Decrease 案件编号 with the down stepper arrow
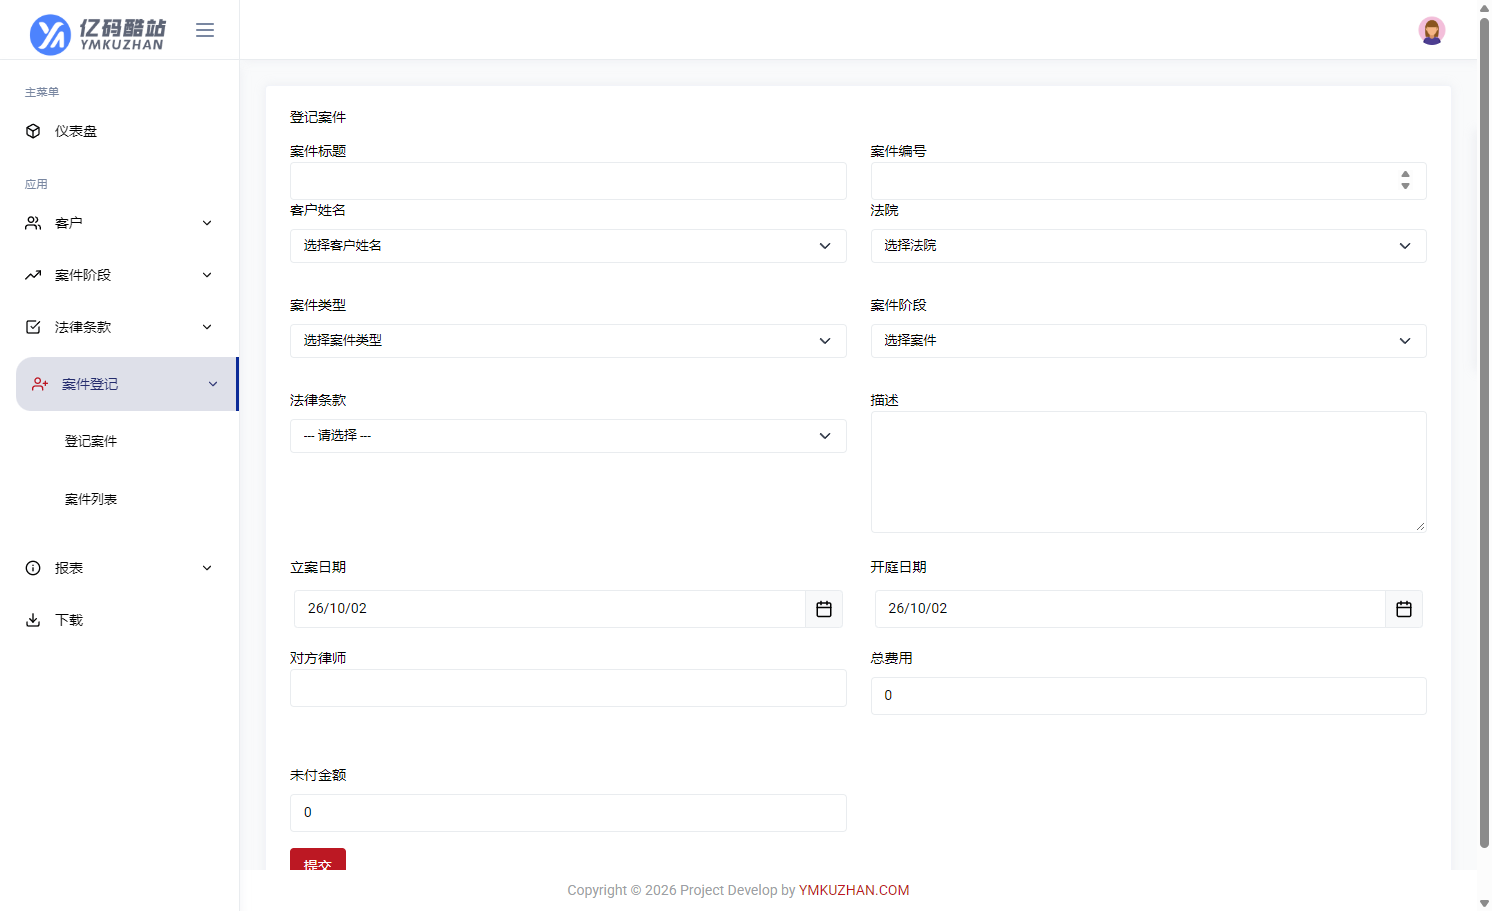The height and width of the screenshot is (911, 1492). (x=1405, y=186)
